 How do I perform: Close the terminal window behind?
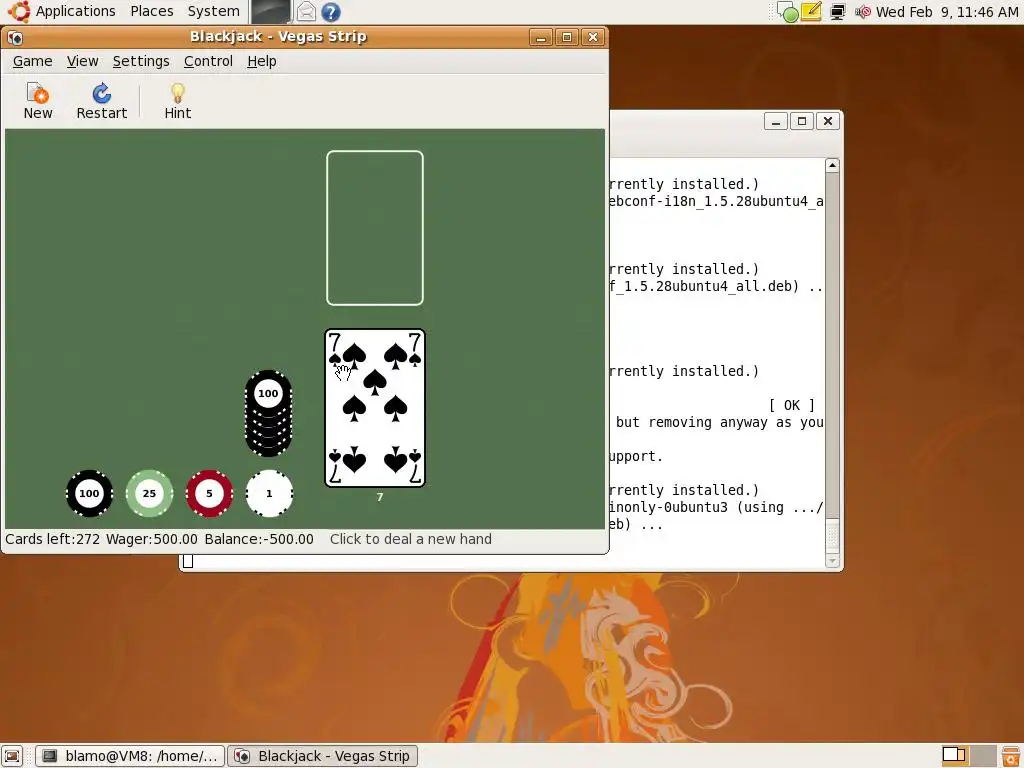pos(828,121)
